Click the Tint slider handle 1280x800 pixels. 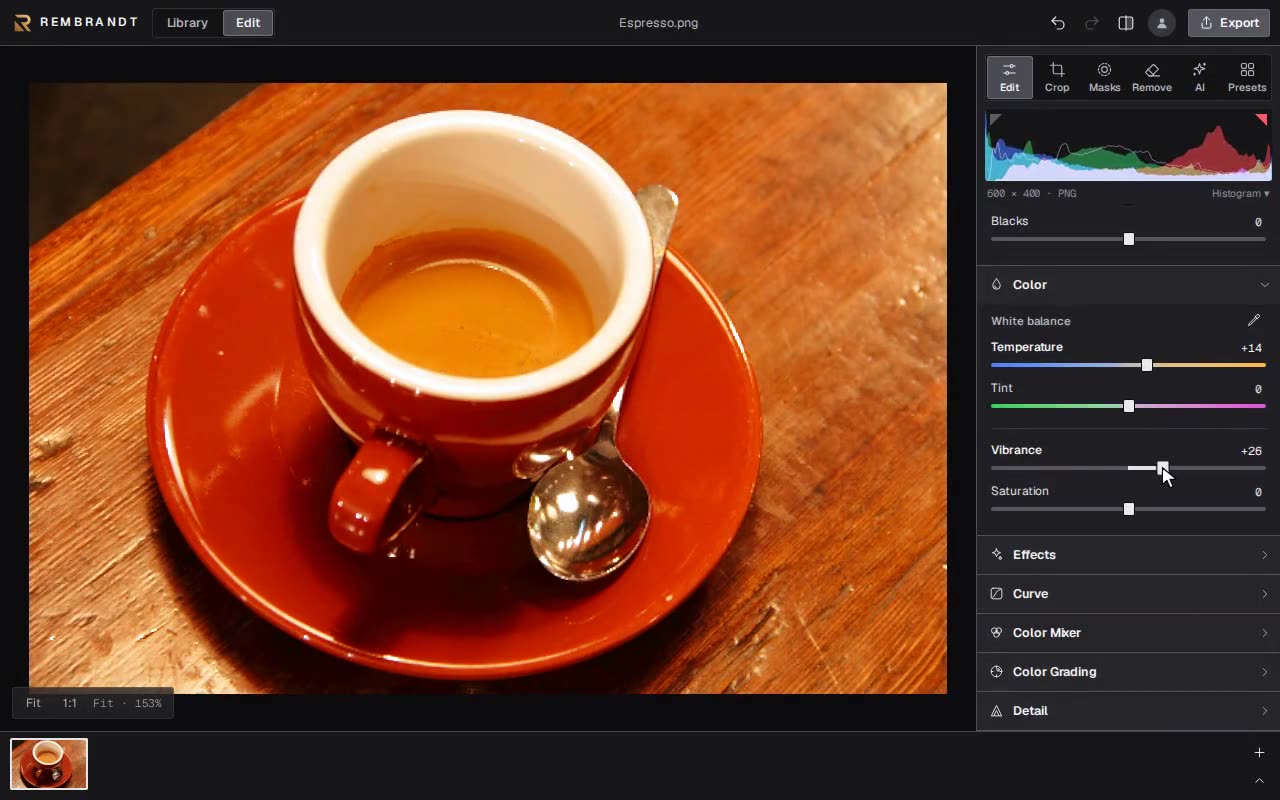[1129, 406]
